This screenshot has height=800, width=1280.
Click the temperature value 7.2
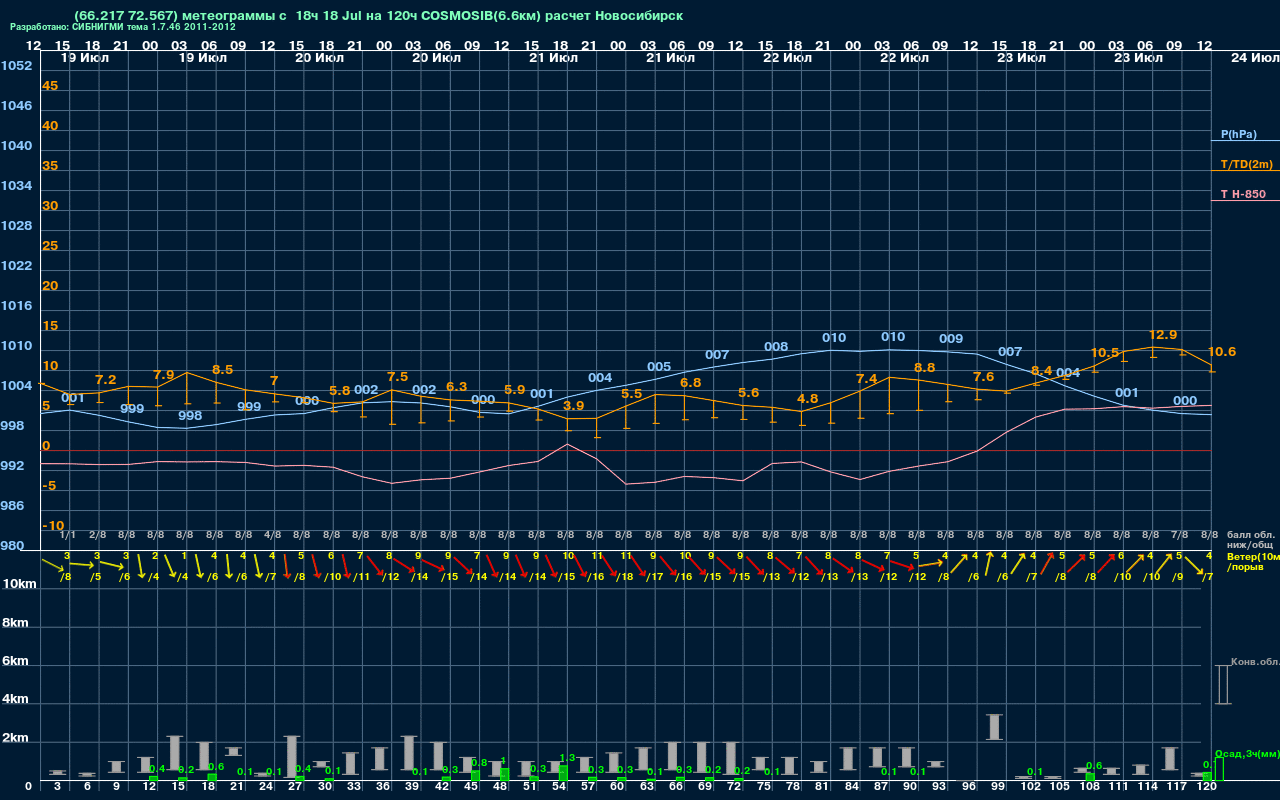106,380
